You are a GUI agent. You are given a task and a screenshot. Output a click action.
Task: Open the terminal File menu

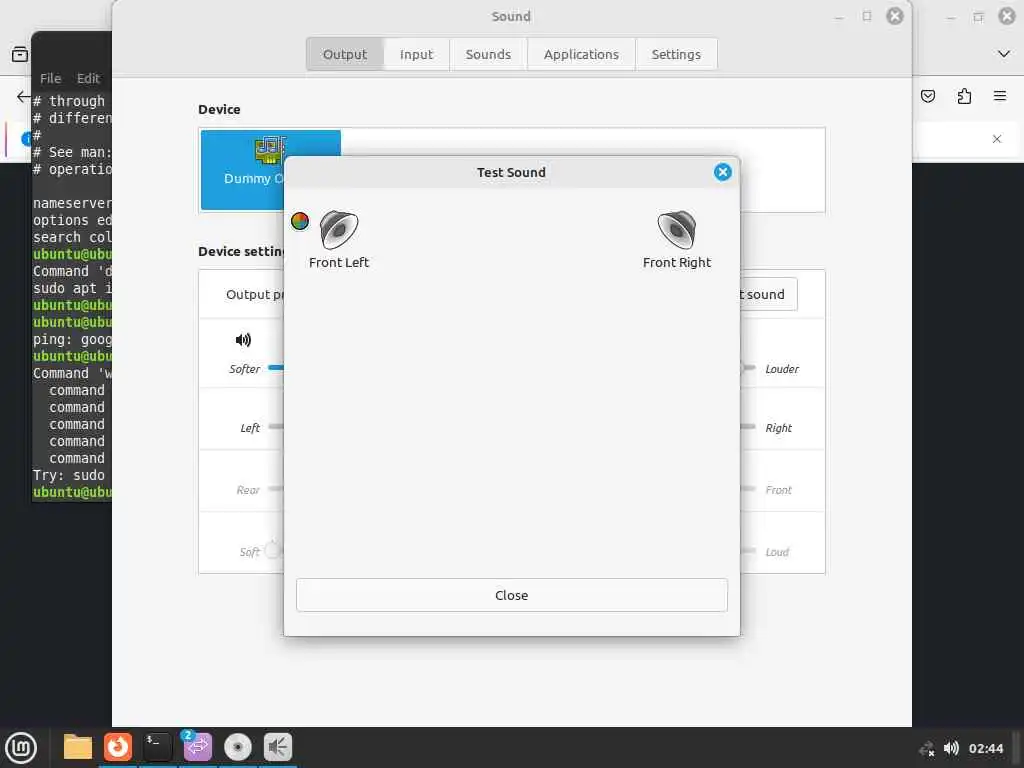[x=50, y=78]
